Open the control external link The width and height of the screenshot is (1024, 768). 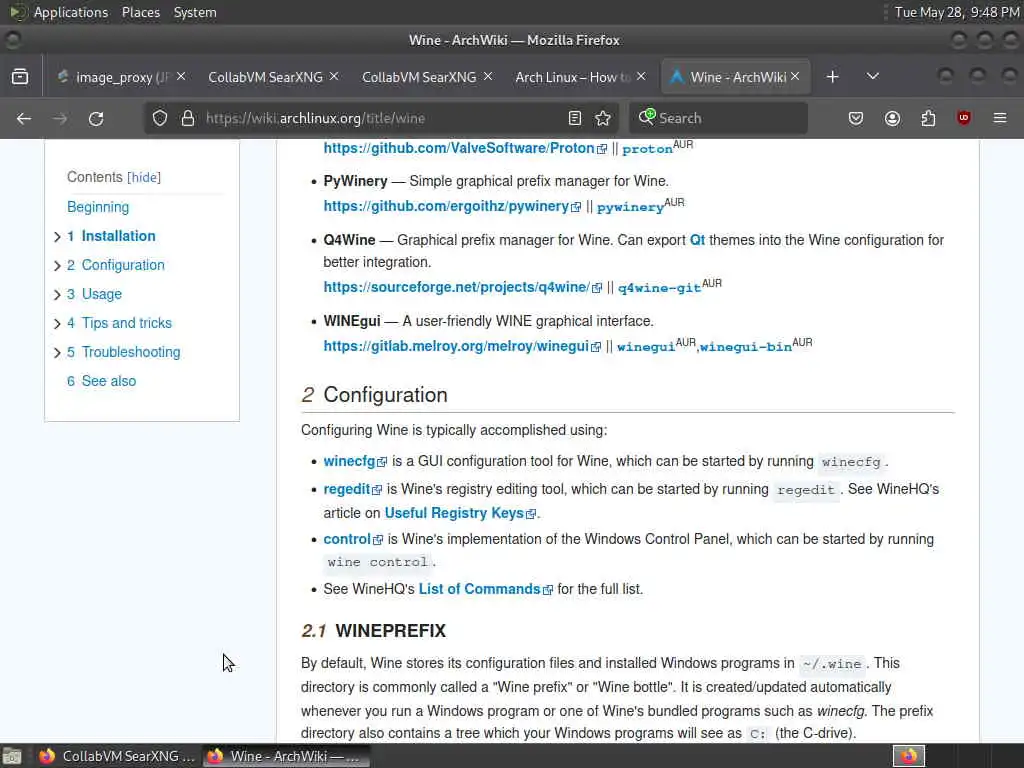point(353,539)
